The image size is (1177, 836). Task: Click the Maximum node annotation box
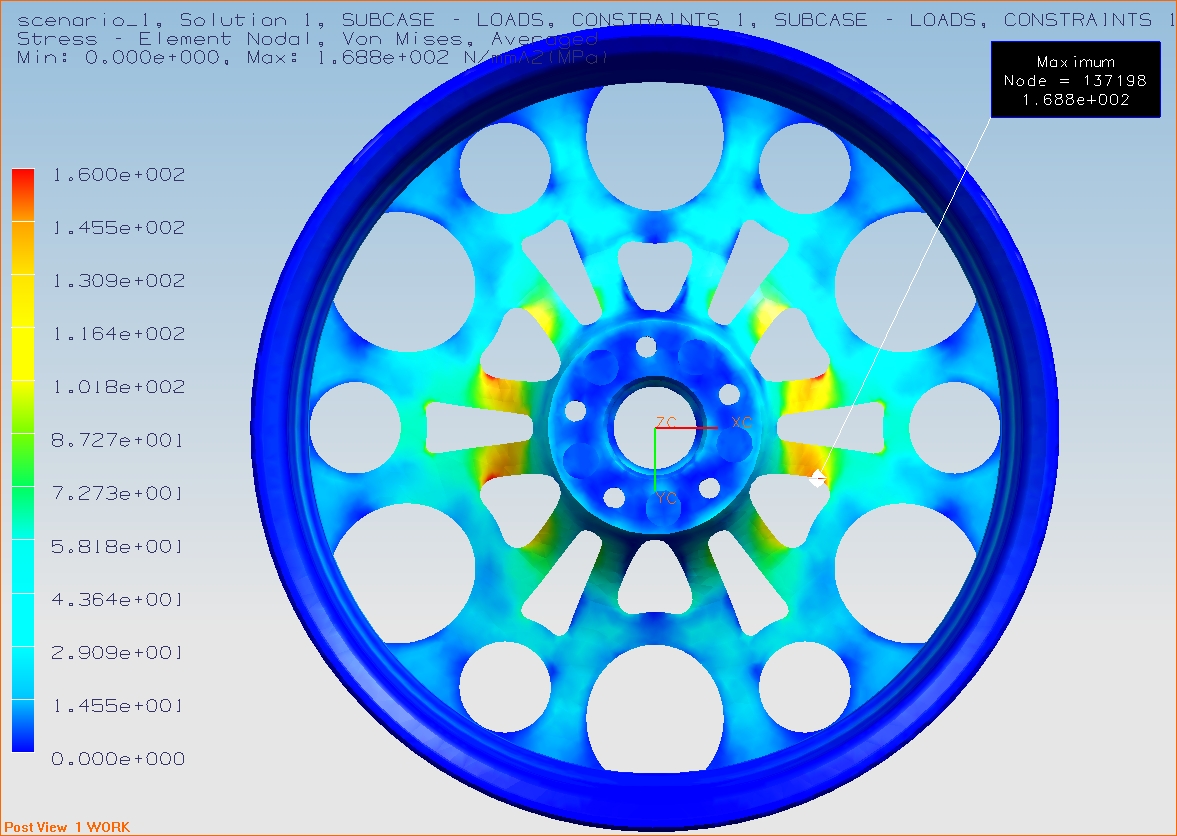point(1075,80)
